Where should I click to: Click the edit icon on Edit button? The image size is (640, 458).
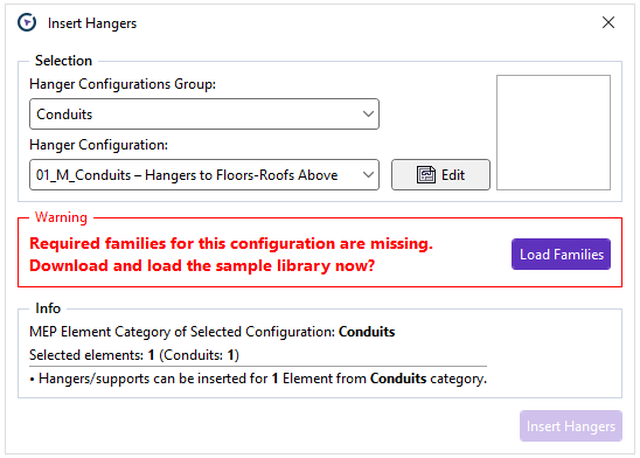click(426, 175)
